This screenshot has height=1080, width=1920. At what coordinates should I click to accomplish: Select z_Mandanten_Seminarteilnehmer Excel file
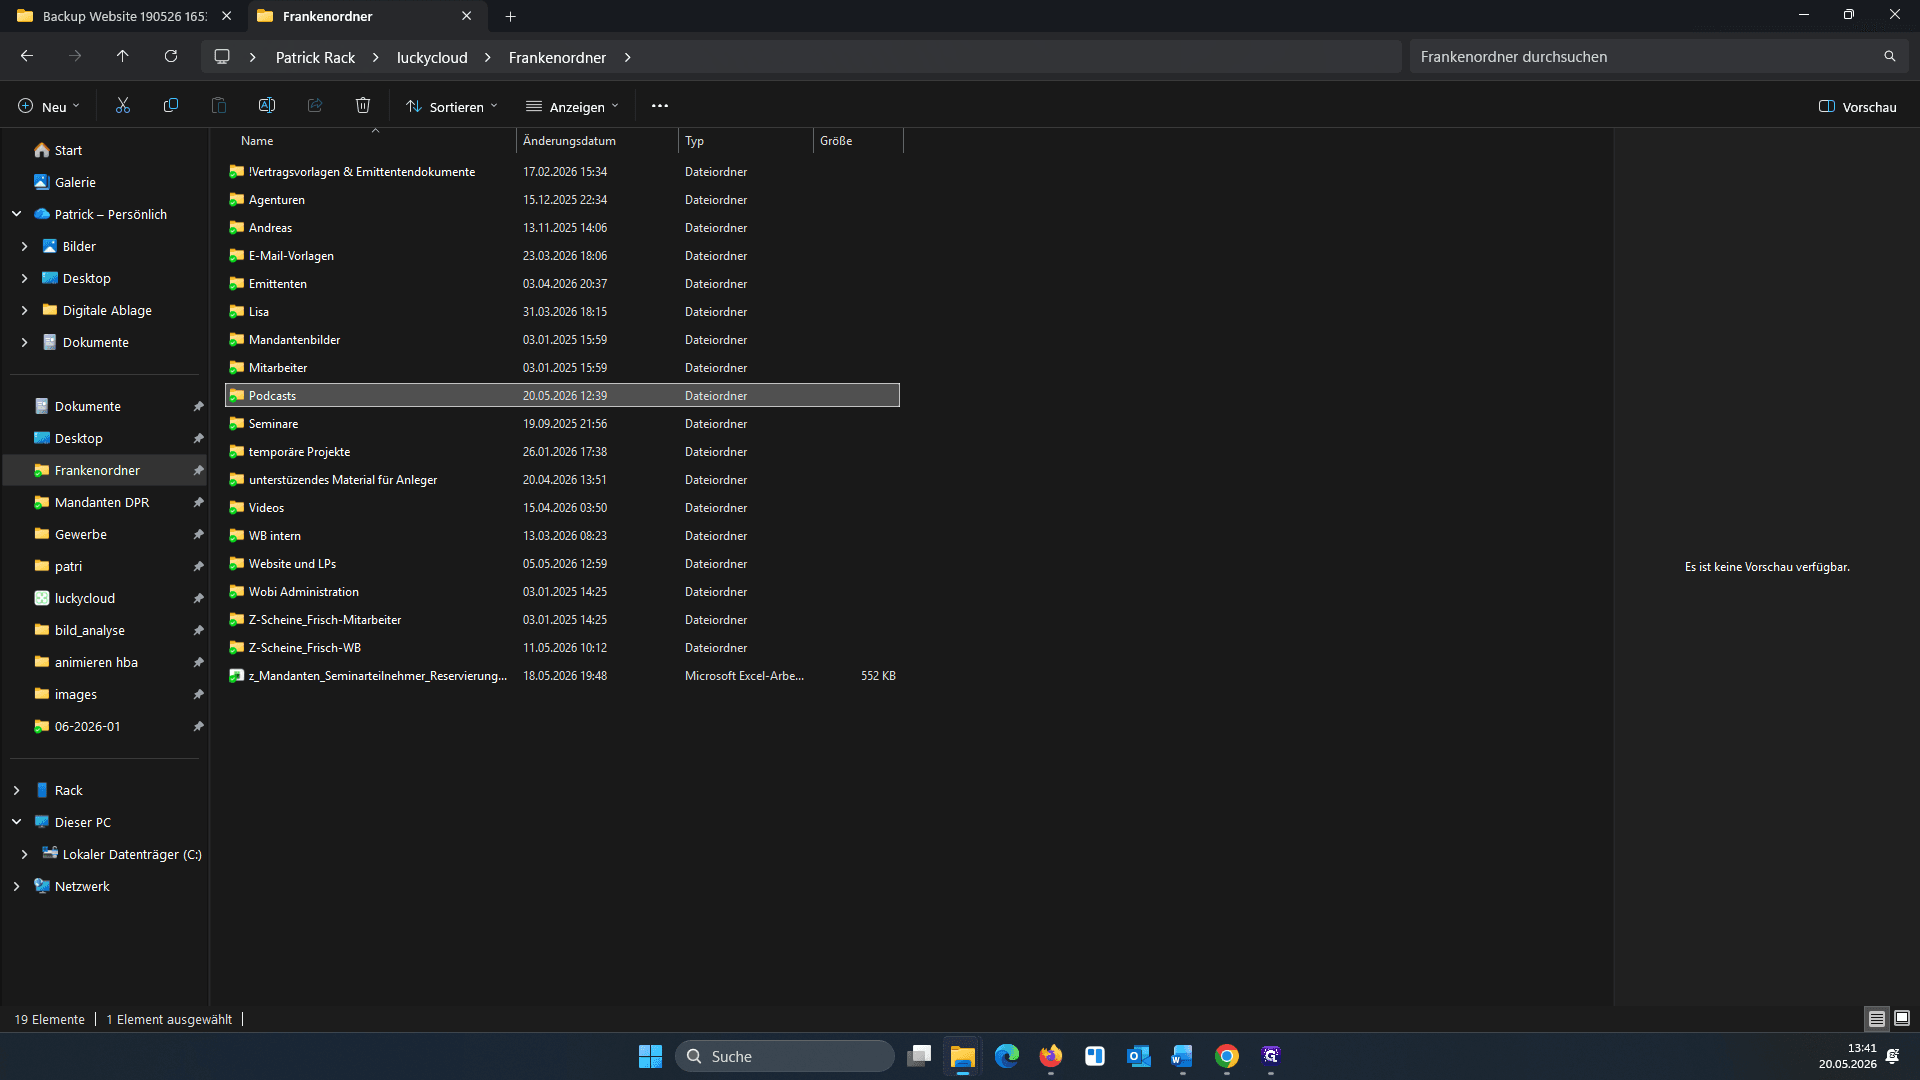[563, 676]
